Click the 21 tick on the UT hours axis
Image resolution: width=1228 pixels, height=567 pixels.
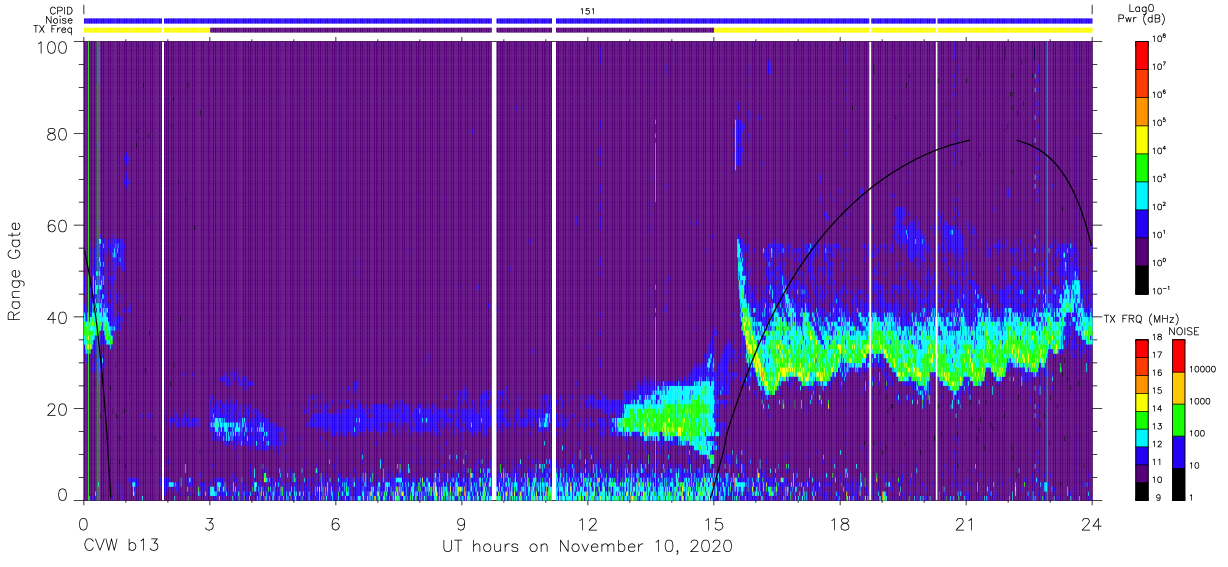[965, 522]
